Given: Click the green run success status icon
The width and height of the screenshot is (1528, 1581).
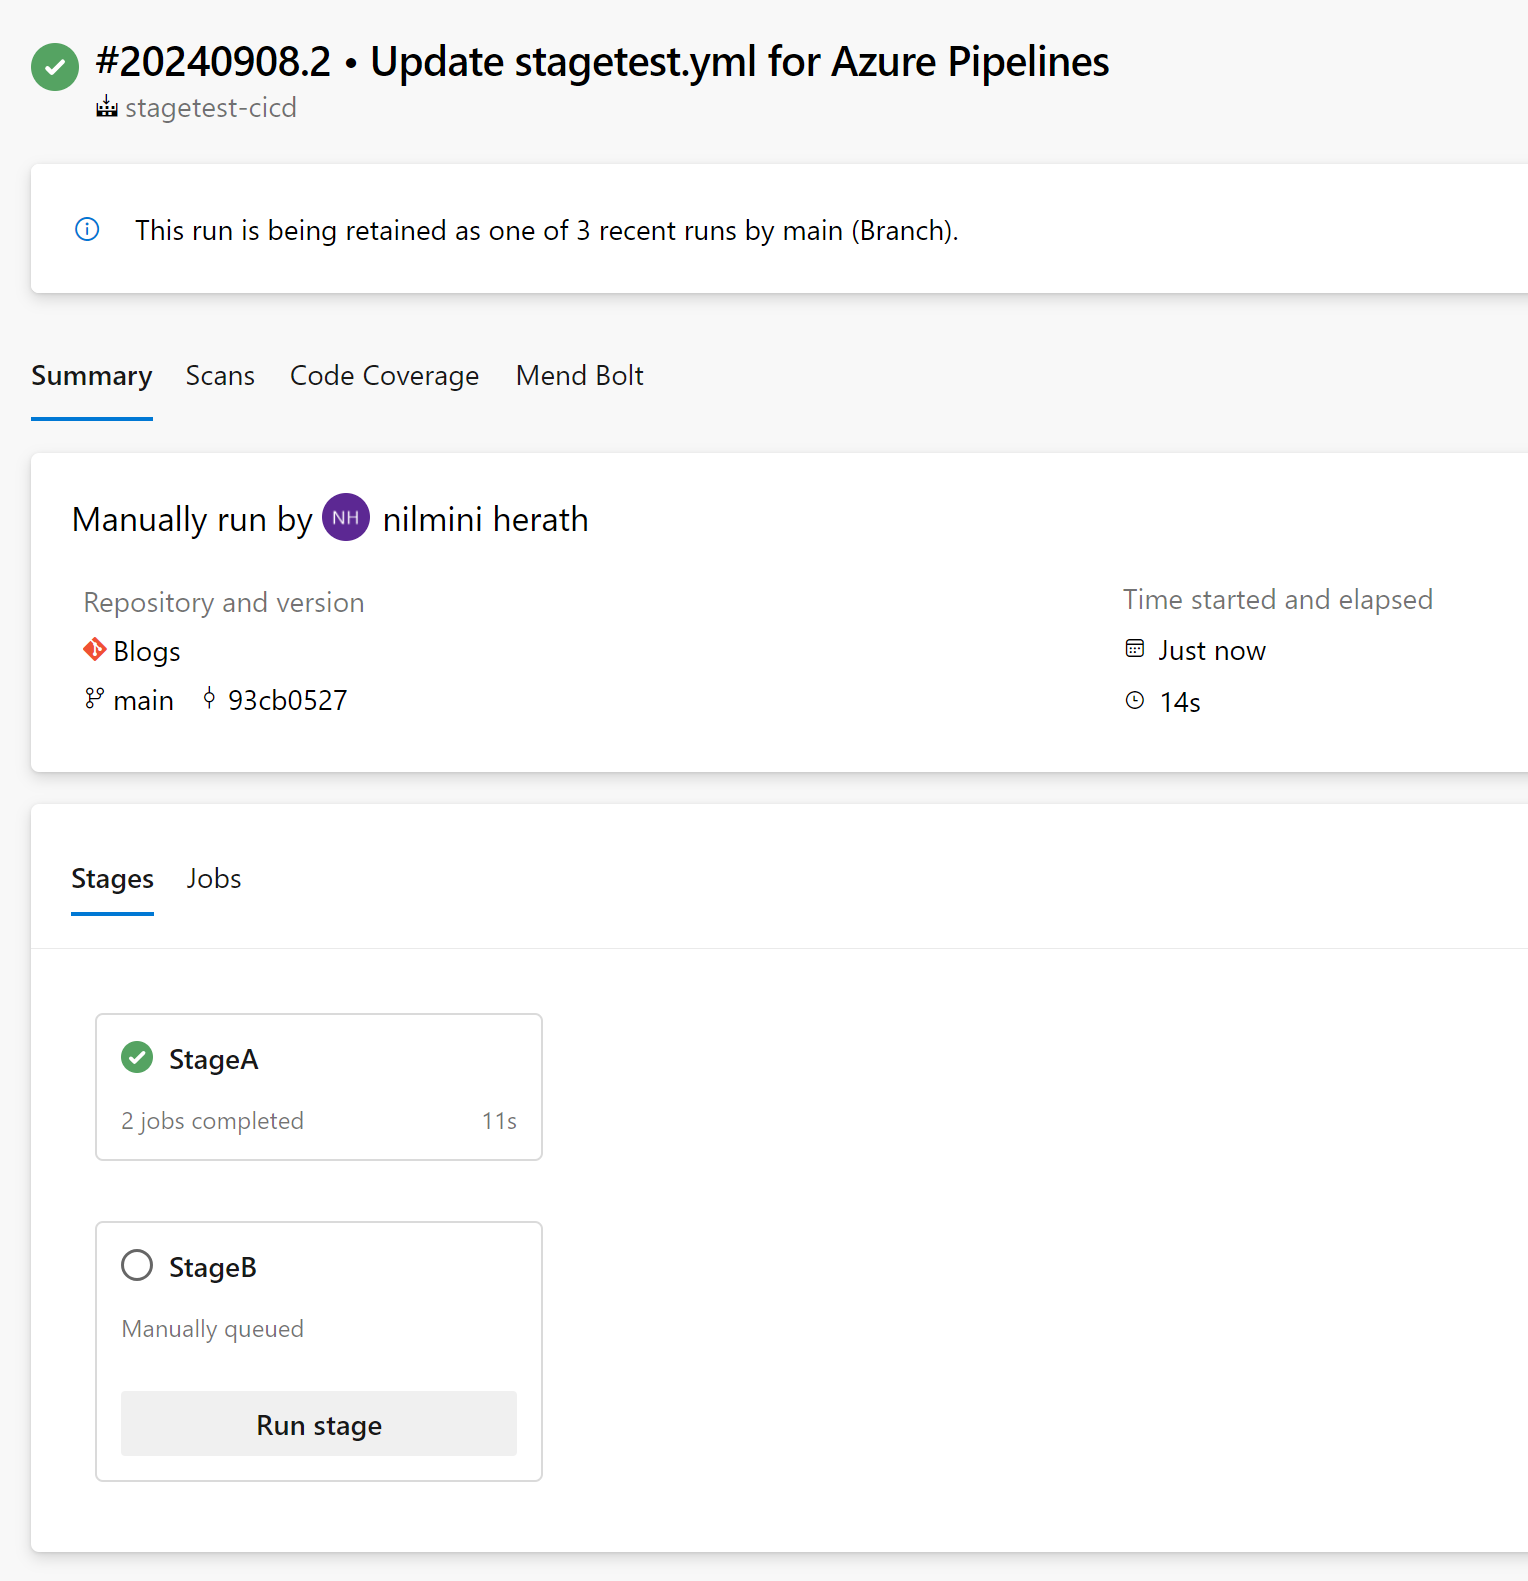Looking at the screenshot, I should point(55,67).
